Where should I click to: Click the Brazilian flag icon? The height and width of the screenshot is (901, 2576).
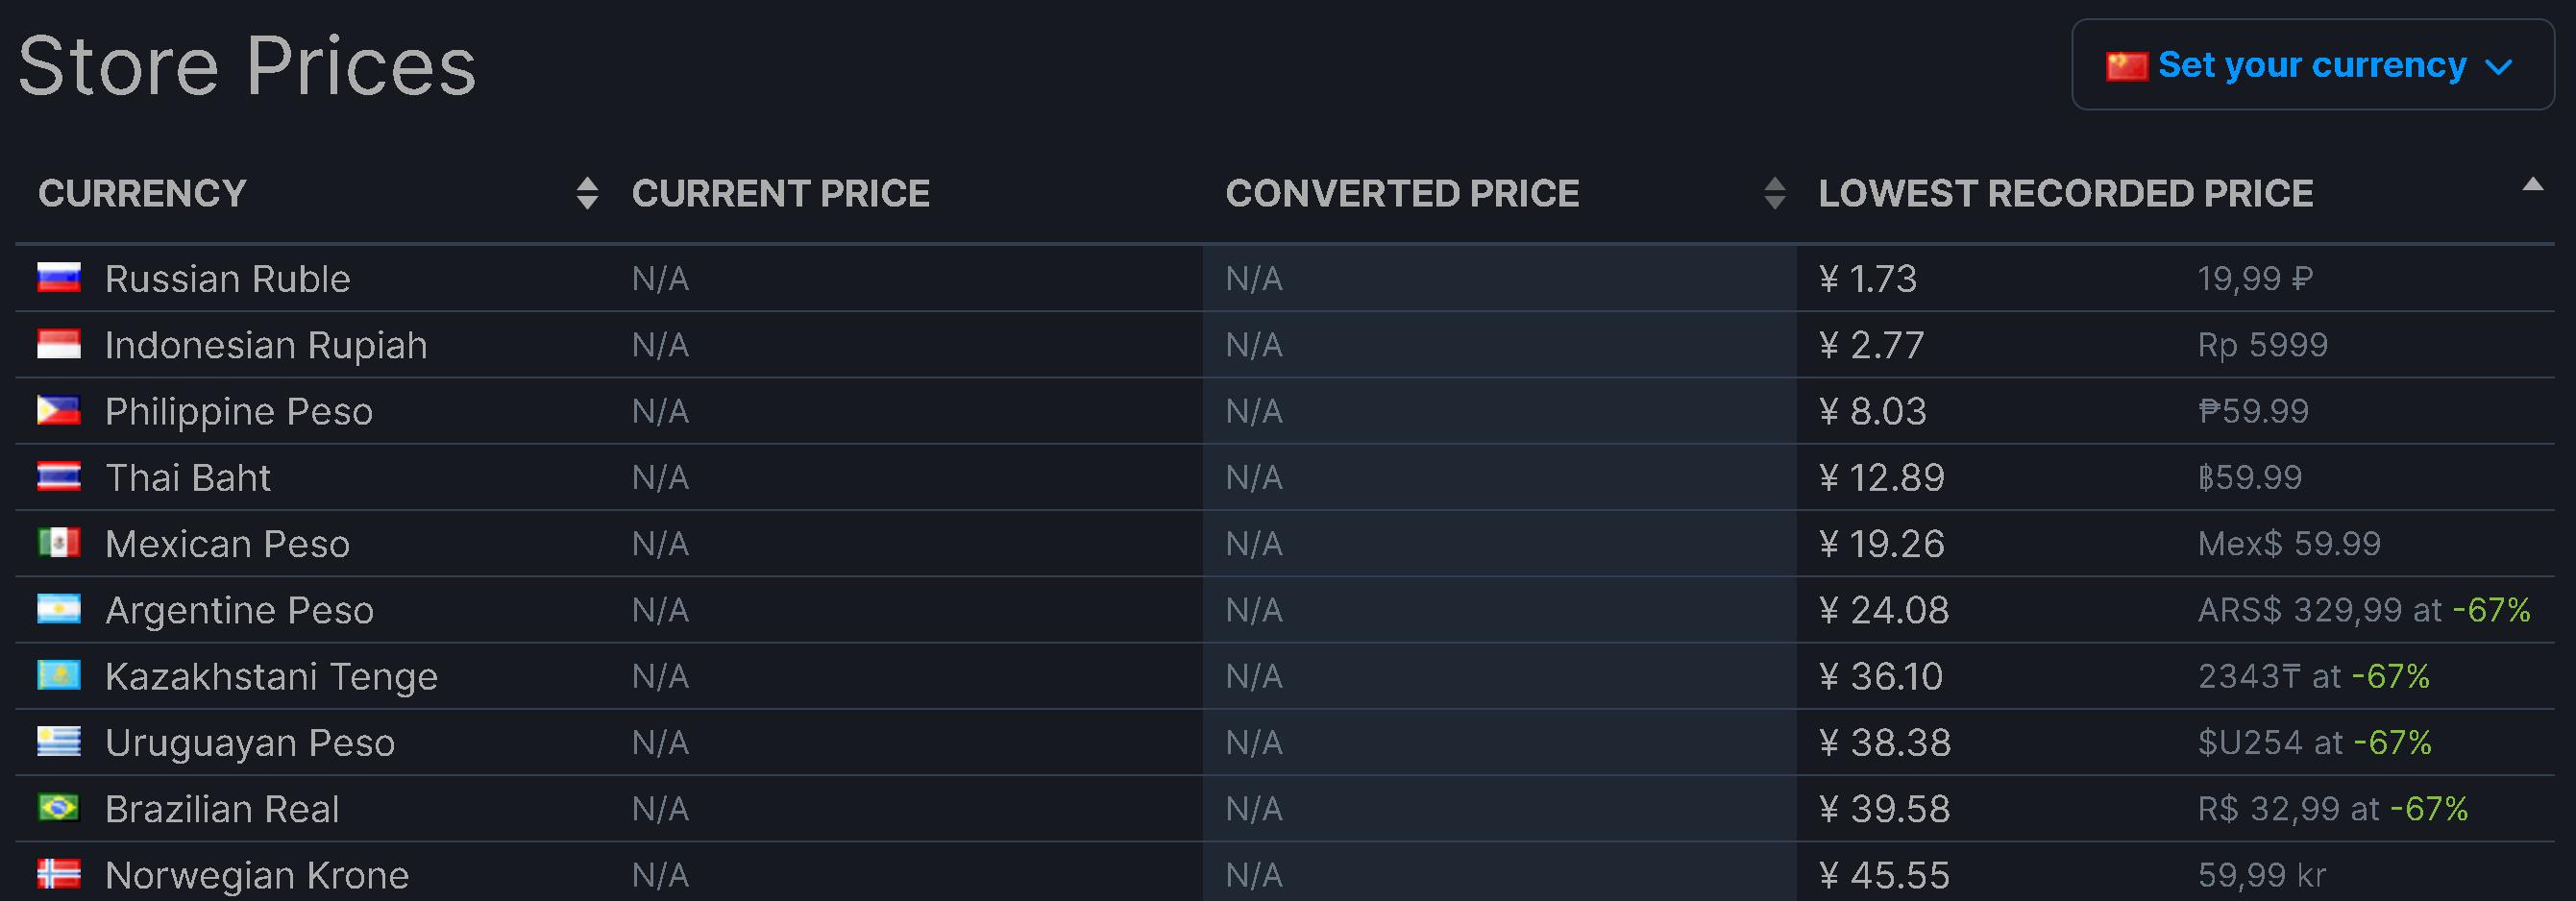[x=58, y=808]
